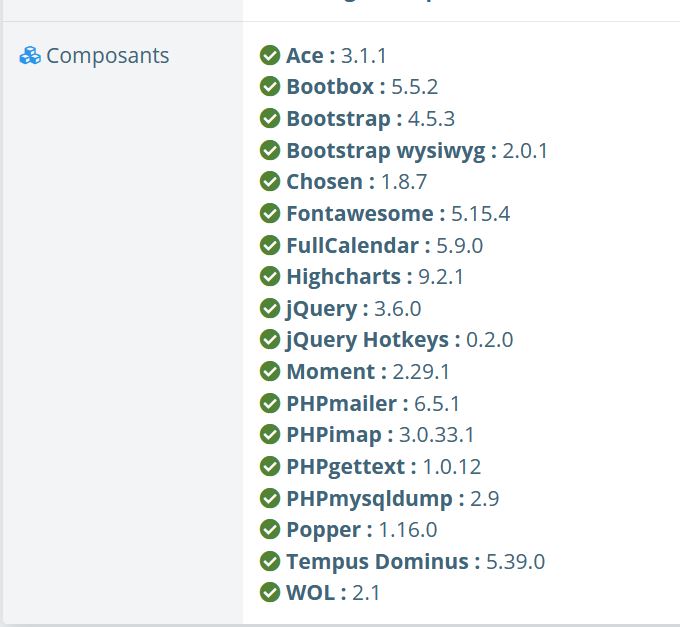Click the check icon beside PHPmysqldump
Screen dimensions: 680x627
(x=270, y=498)
